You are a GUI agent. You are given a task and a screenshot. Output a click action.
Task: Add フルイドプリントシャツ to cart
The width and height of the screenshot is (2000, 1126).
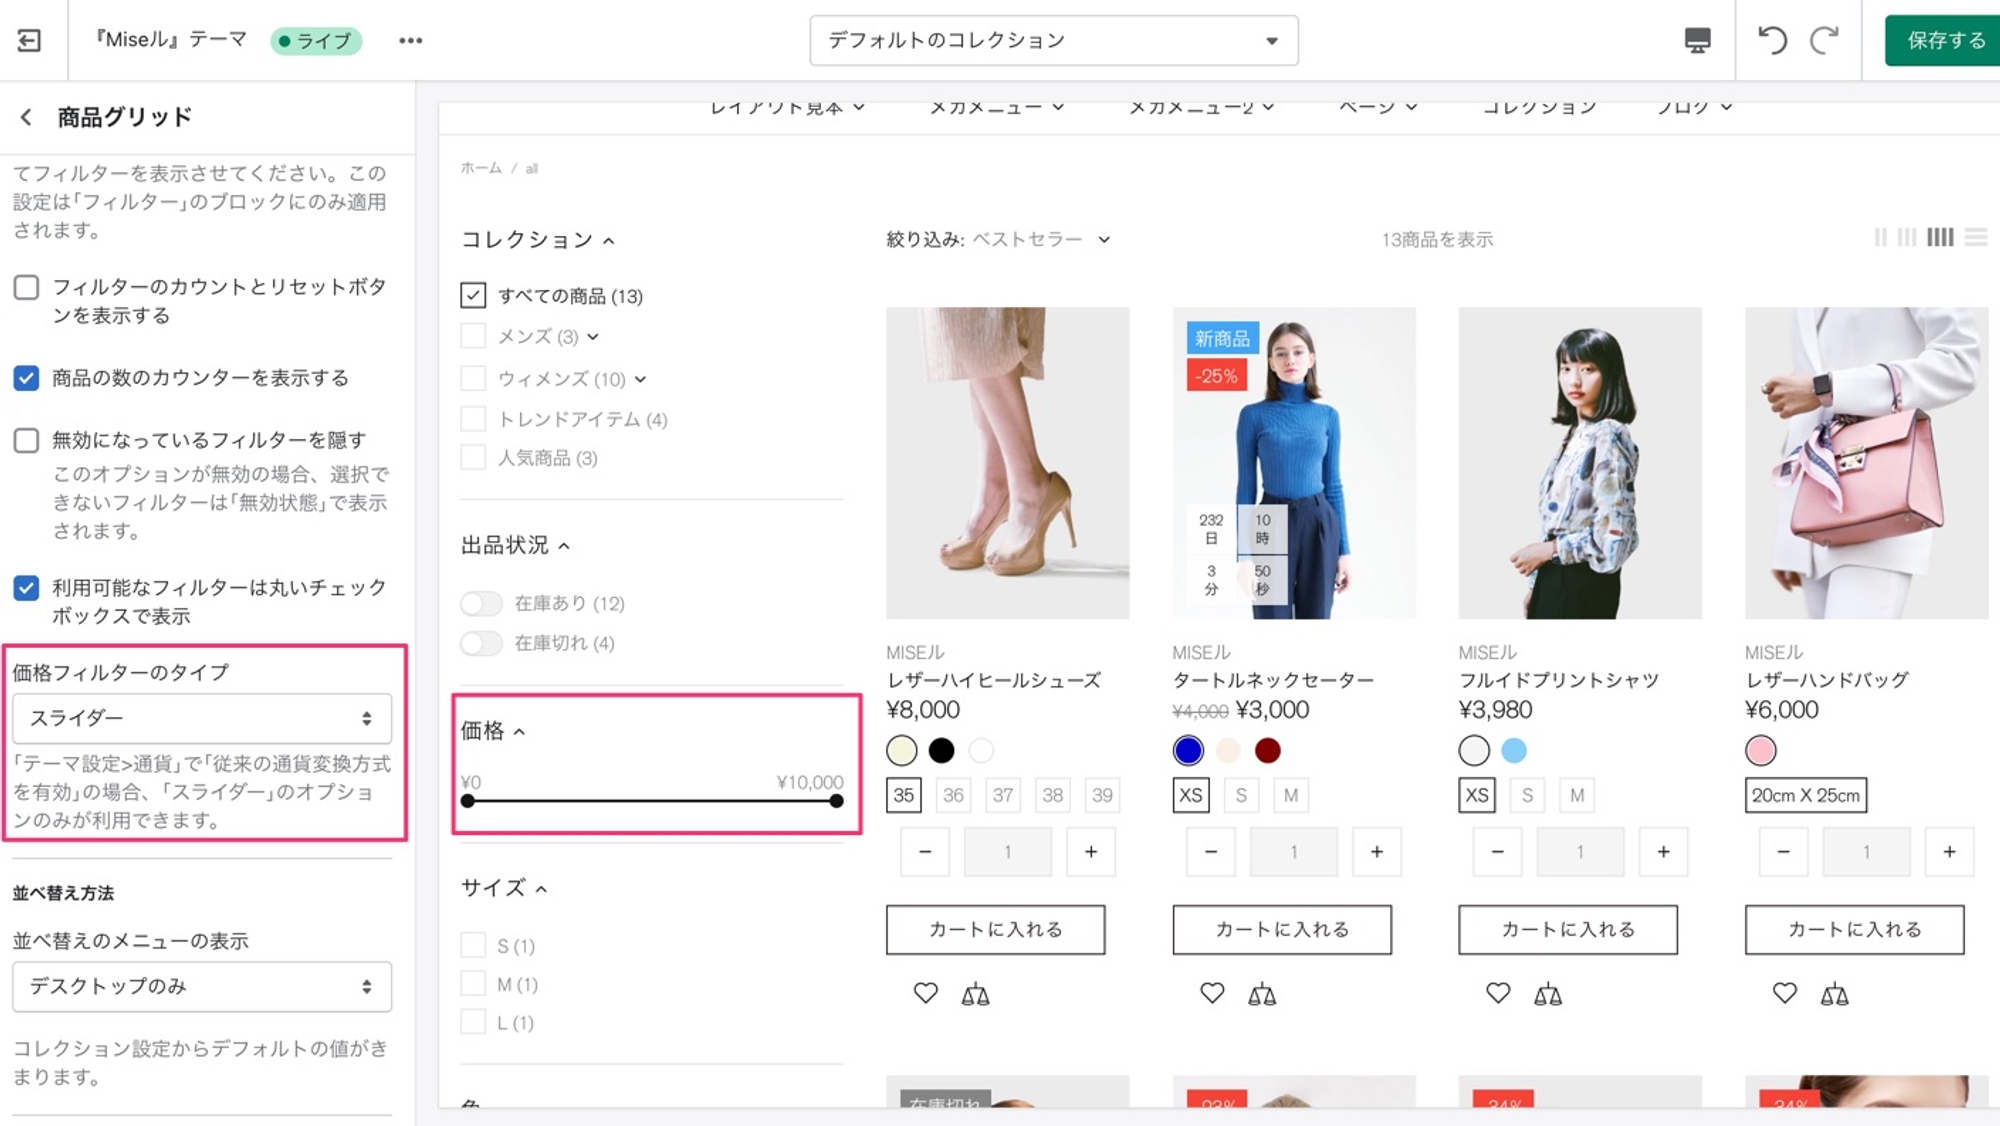[1568, 930]
